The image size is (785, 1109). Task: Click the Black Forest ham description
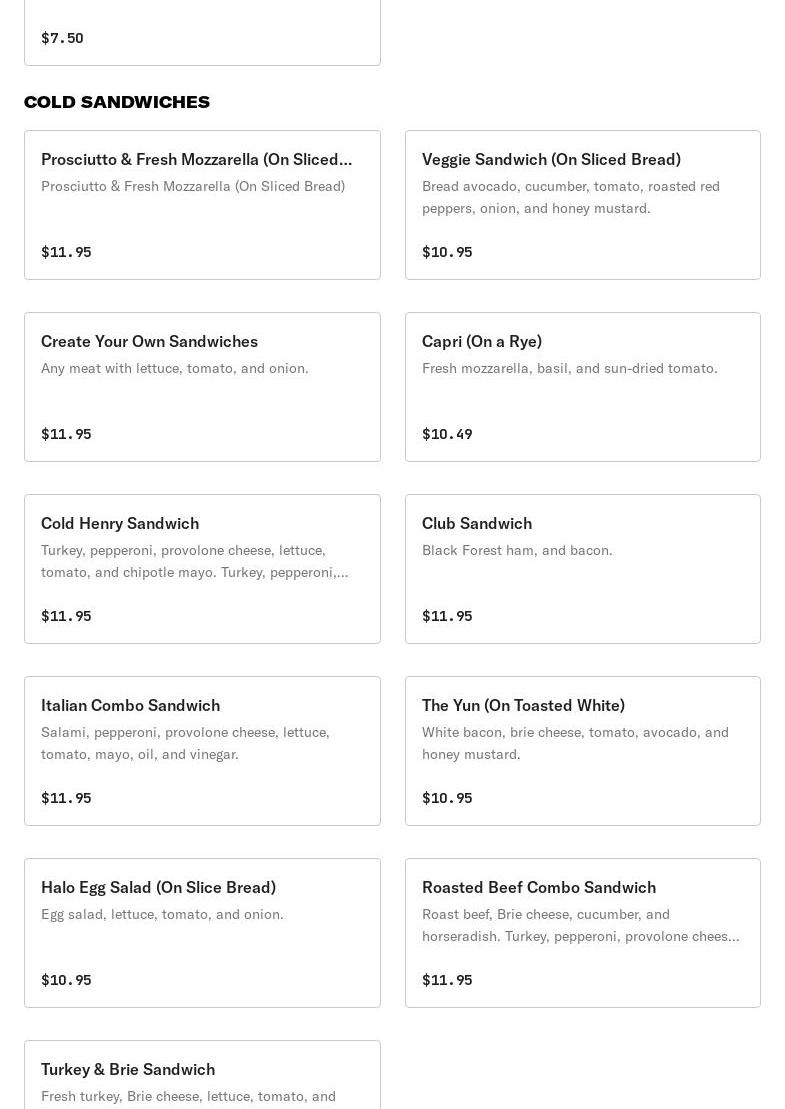click(x=517, y=550)
